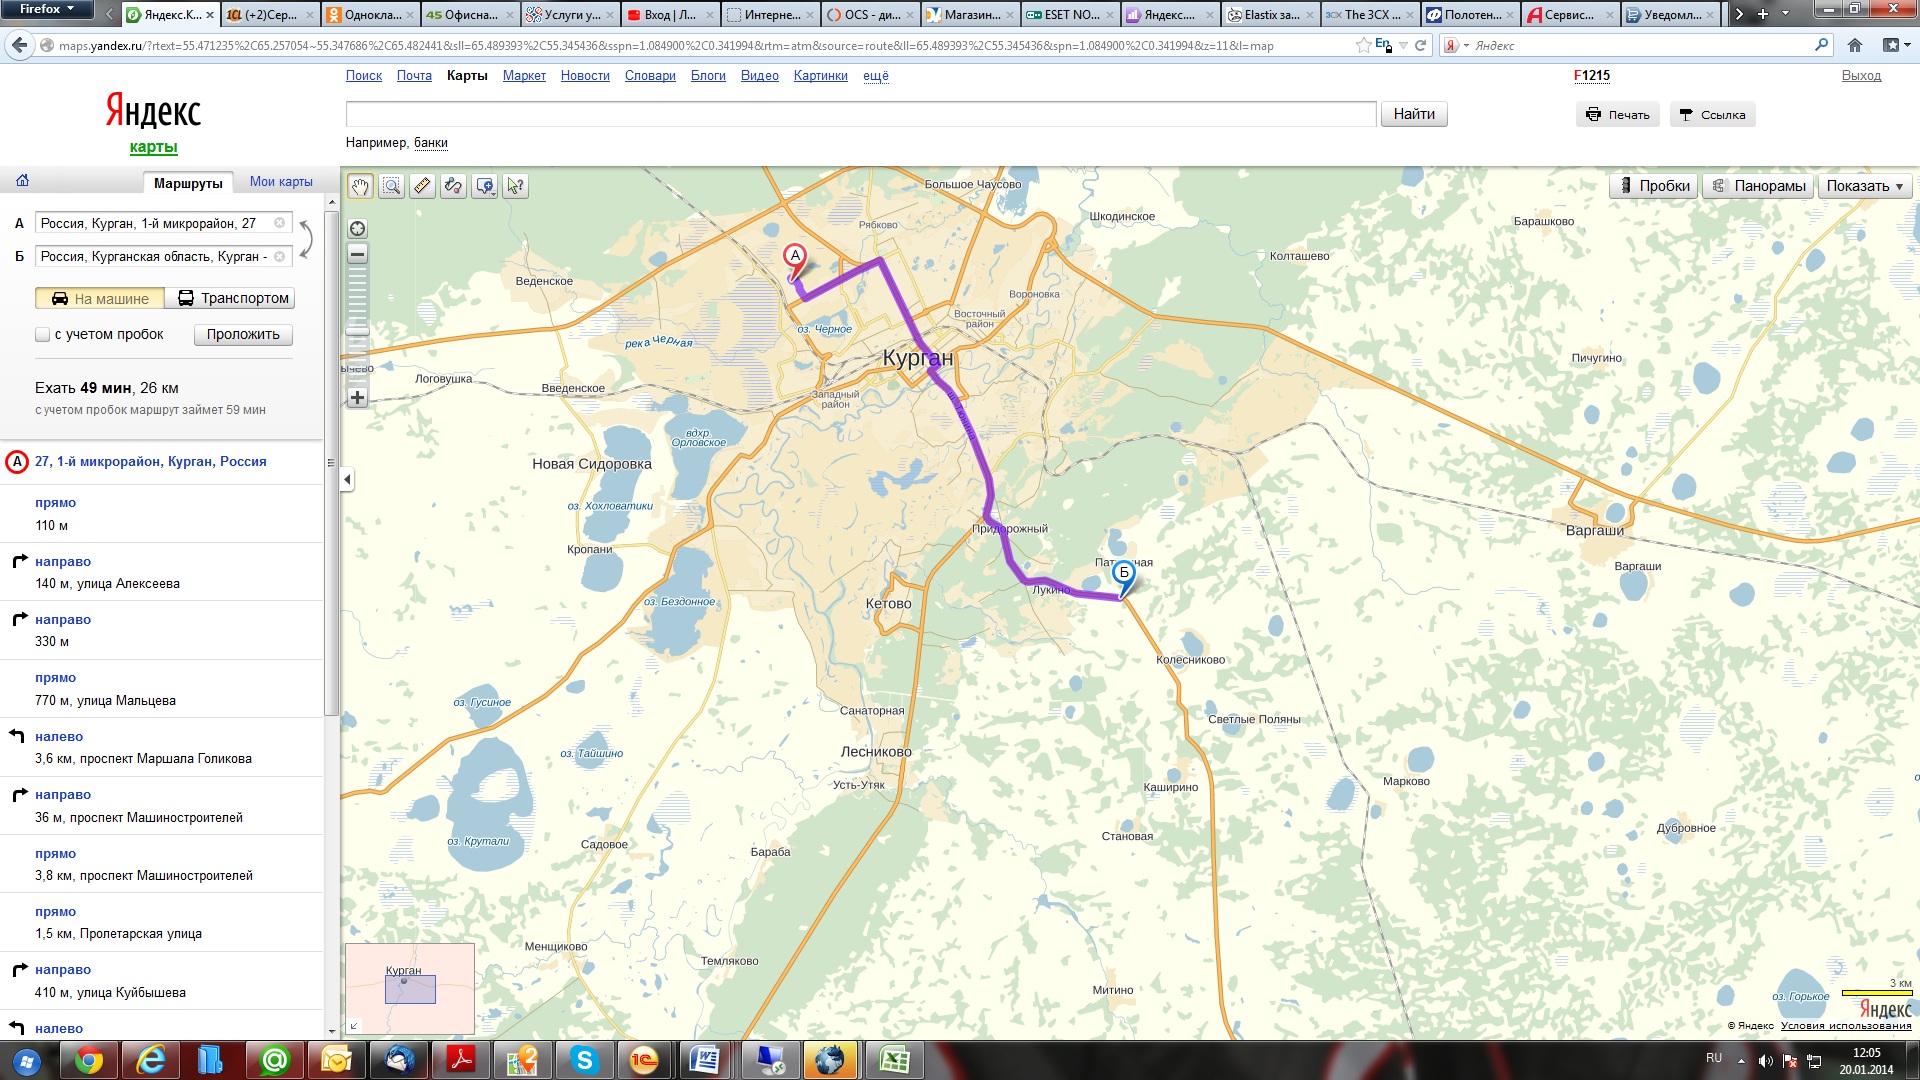The height and width of the screenshot is (1080, 1920).
Task: Open Маркет in top navigation
Action: 524,76
